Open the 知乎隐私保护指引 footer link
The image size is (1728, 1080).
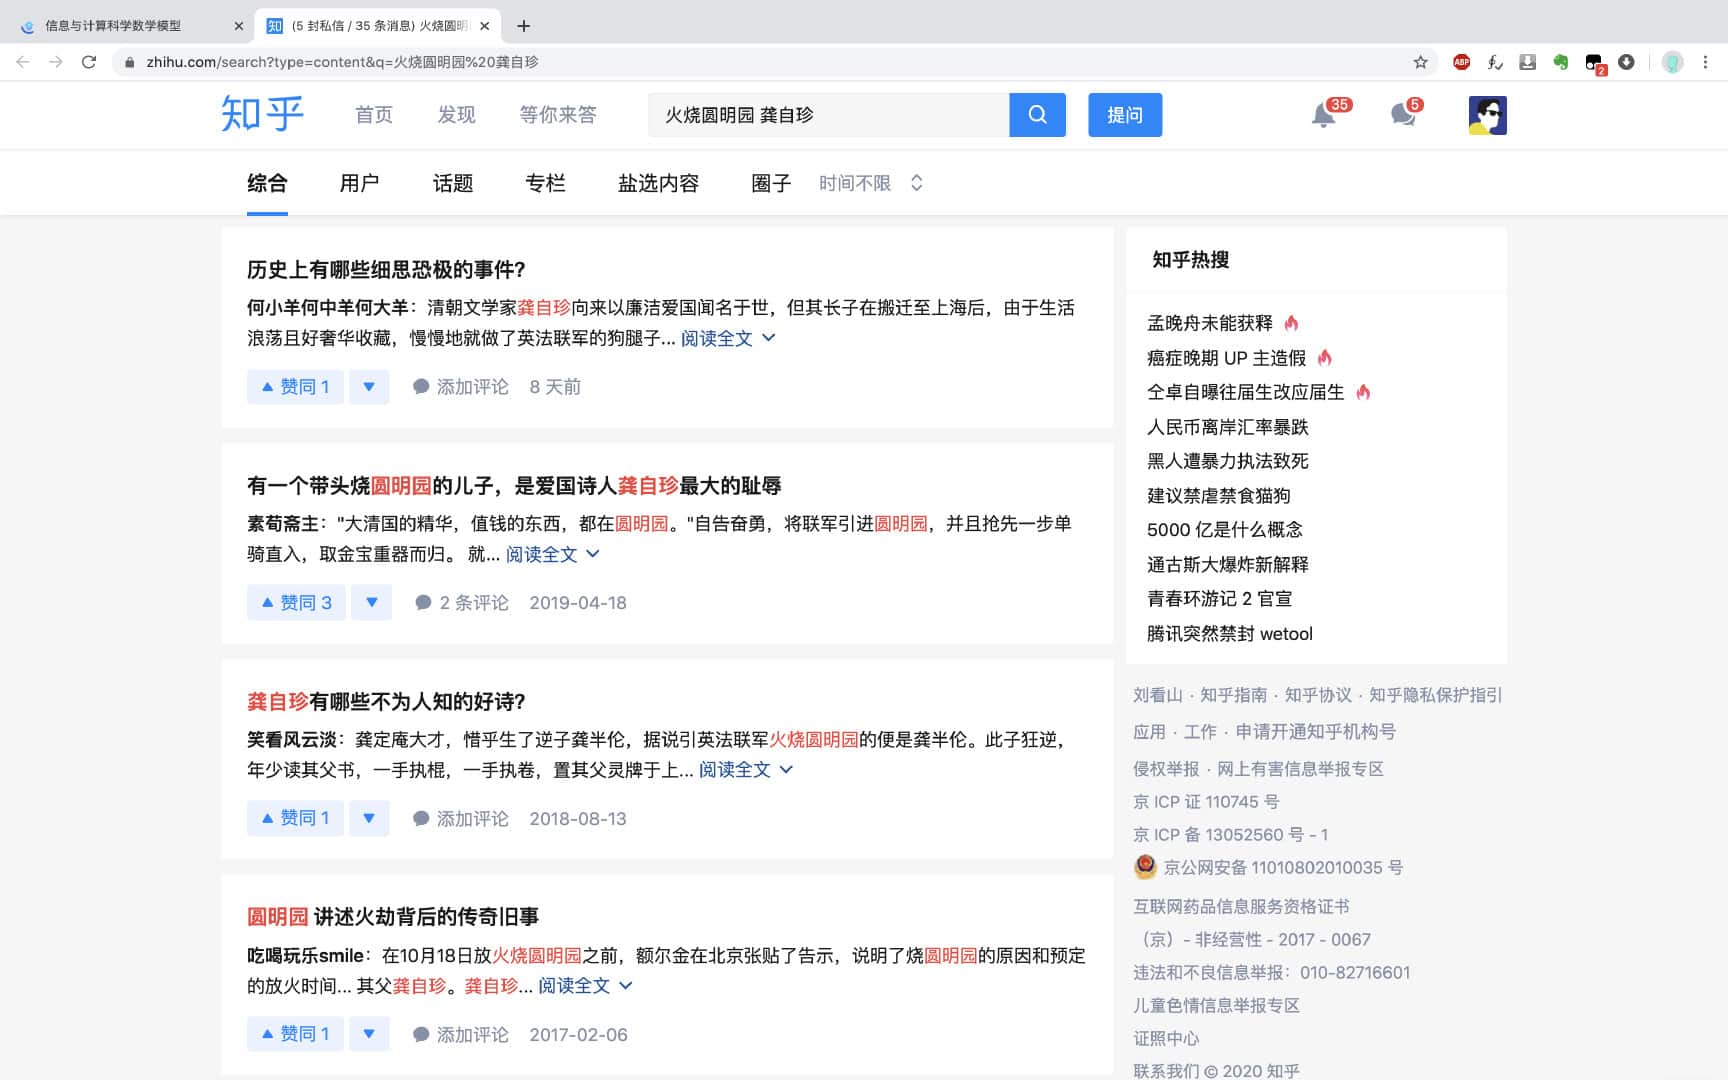click(1436, 695)
